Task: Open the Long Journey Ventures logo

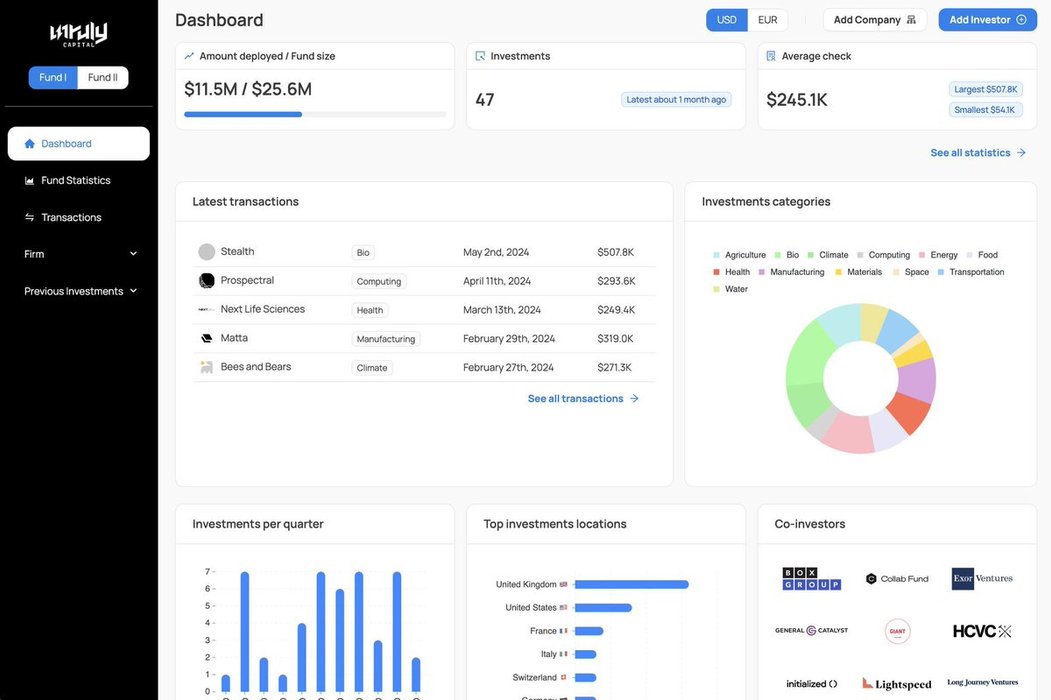Action: 982,682
